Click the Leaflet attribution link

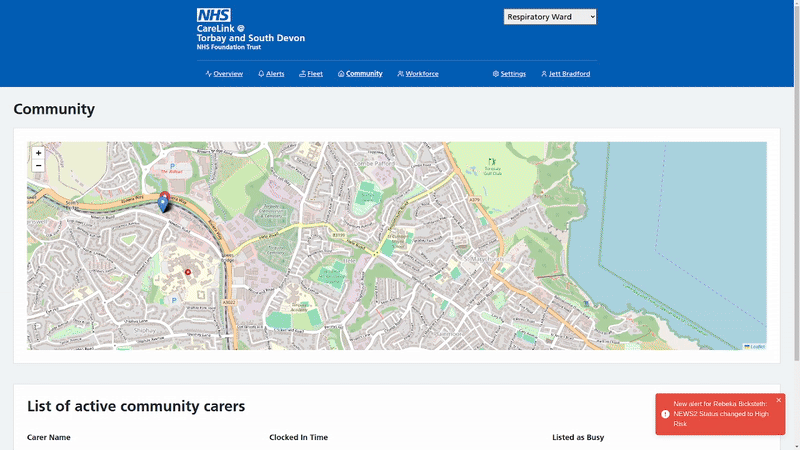[757, 346]
